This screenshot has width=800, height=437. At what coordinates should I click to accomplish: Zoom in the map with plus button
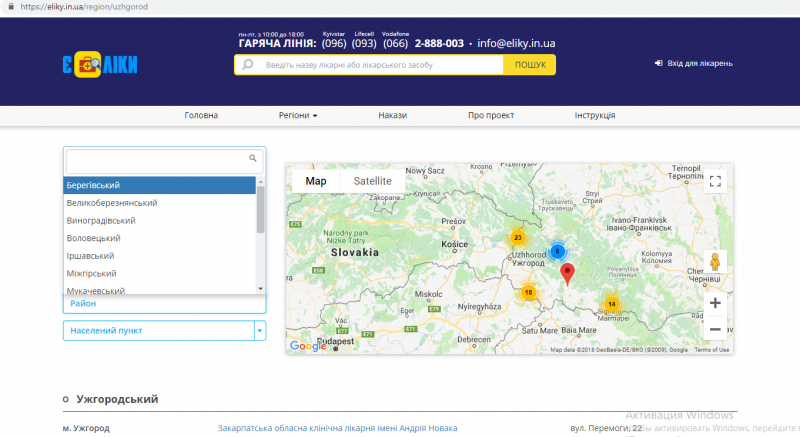pyautogui.click(x=714, y=303)
